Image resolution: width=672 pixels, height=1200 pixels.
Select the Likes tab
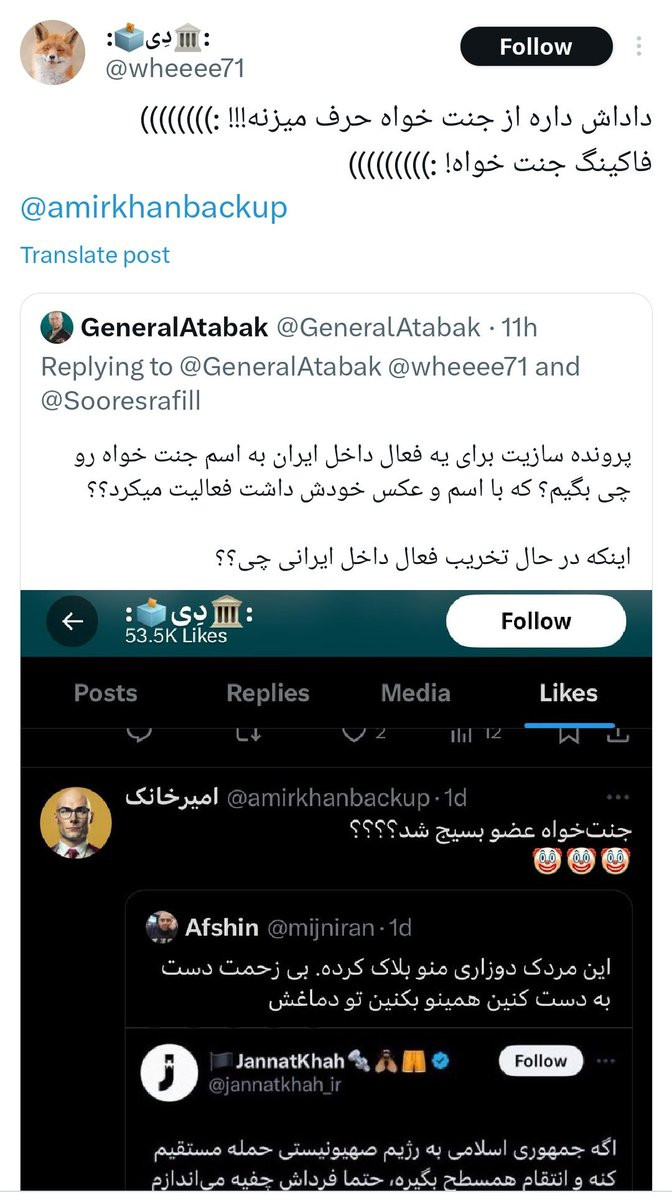pyautogui.click(x=568, y=693)
